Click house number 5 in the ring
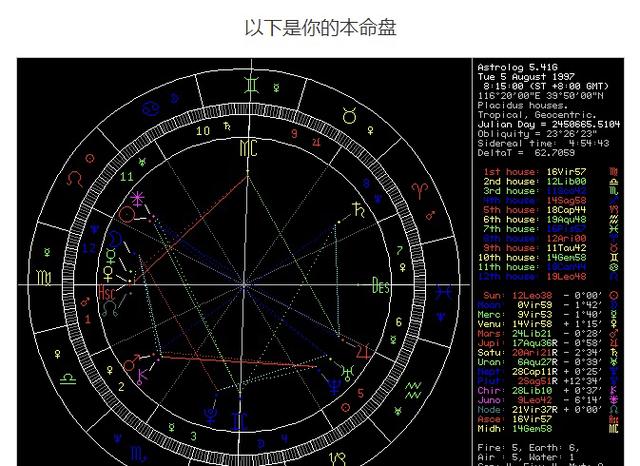The image size is (640, 466). (x=360, y=393)
